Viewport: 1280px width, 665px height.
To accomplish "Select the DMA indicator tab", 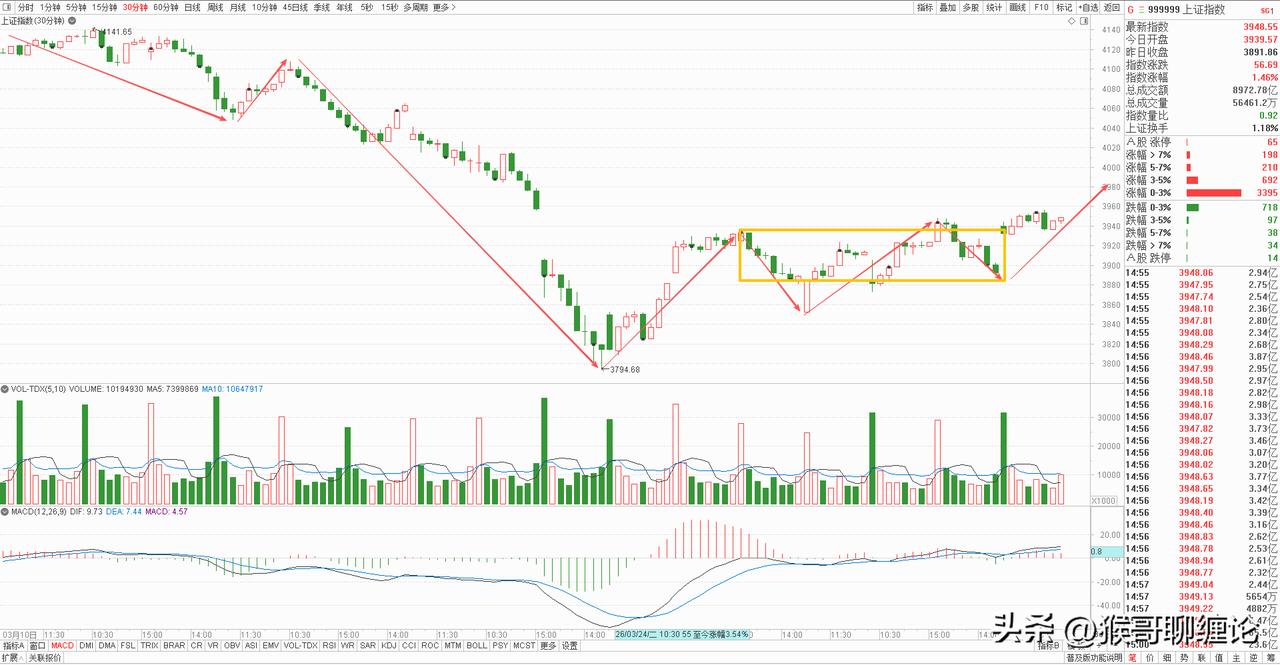I will (107, 645).
